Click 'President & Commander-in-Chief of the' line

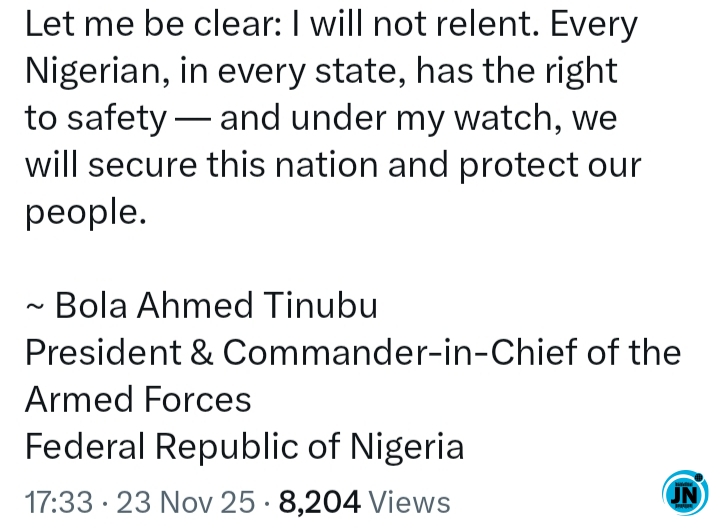(x=352, y=353)
